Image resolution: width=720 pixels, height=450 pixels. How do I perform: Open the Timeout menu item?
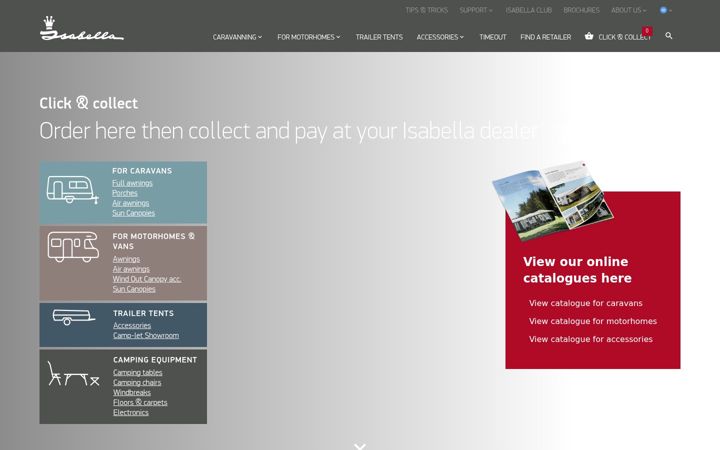point(493,37)
